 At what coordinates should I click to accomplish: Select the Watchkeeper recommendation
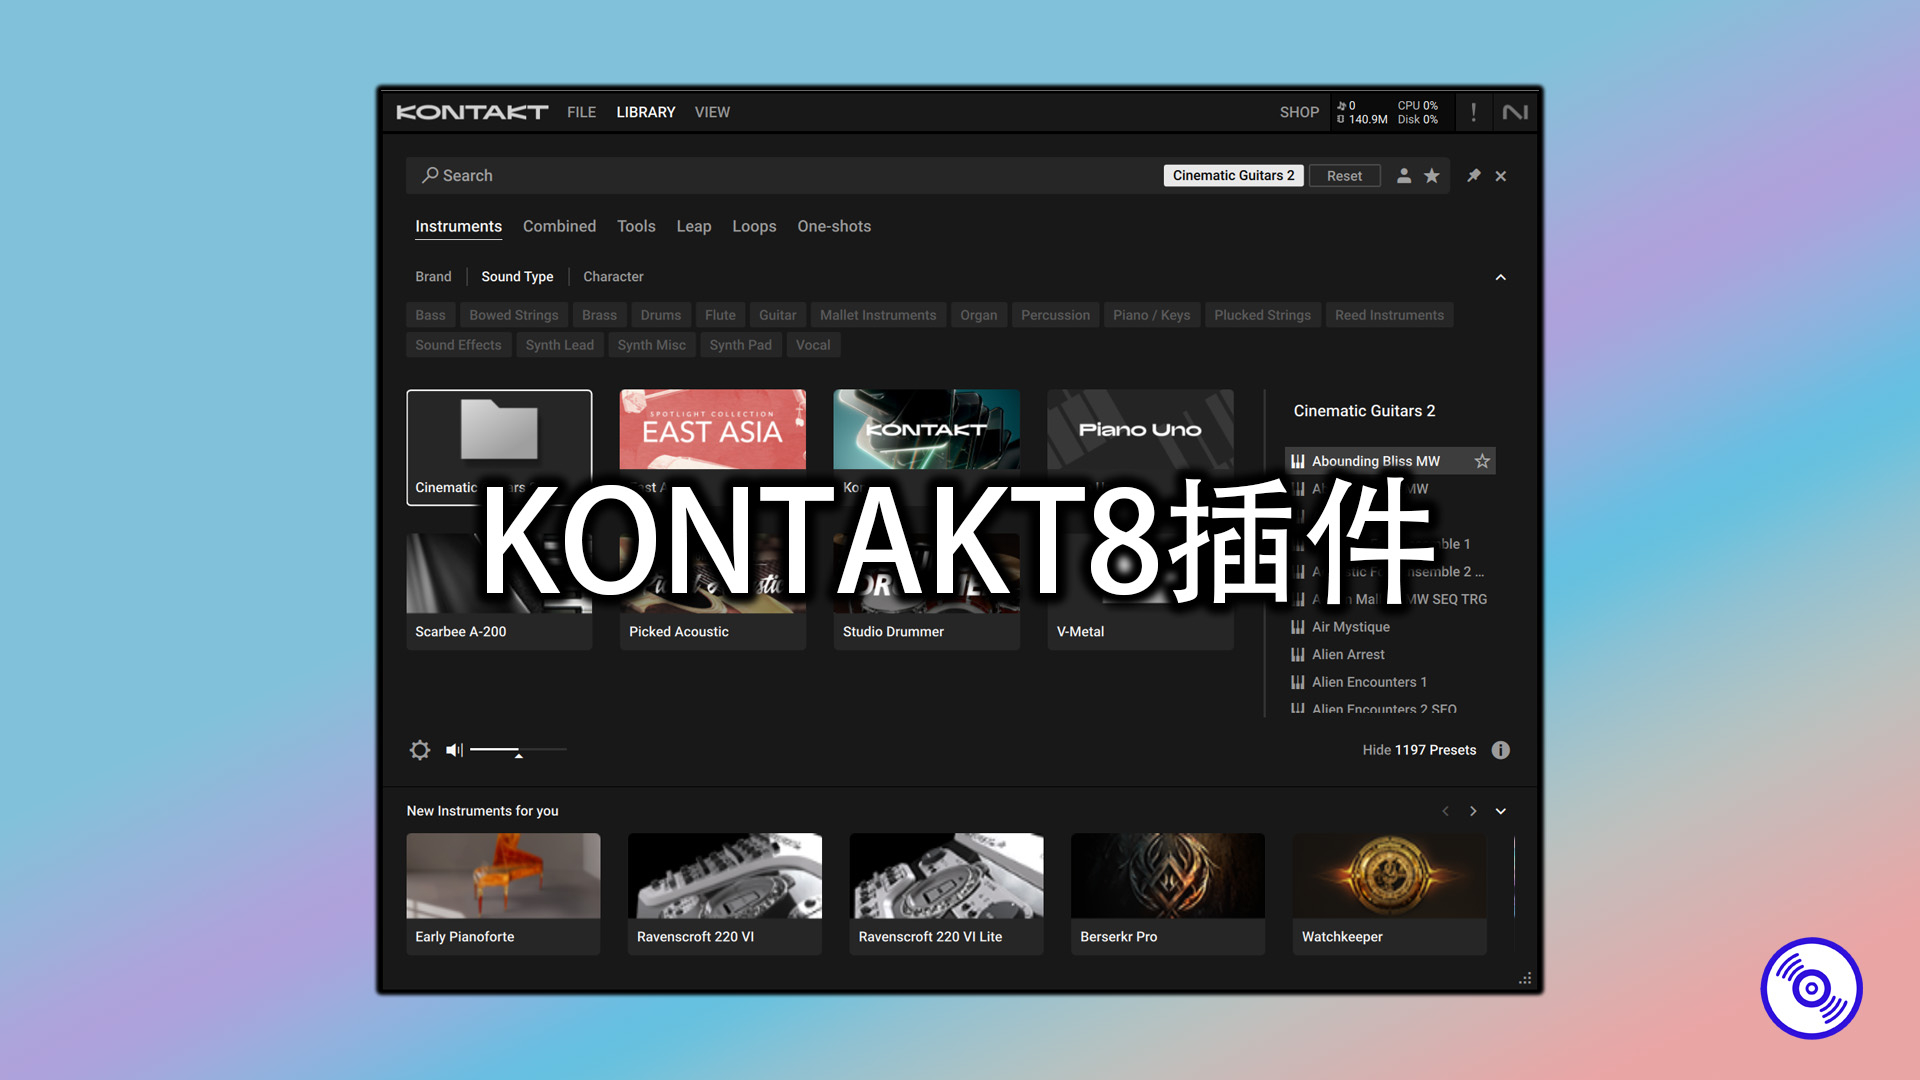coord(1390,894)
